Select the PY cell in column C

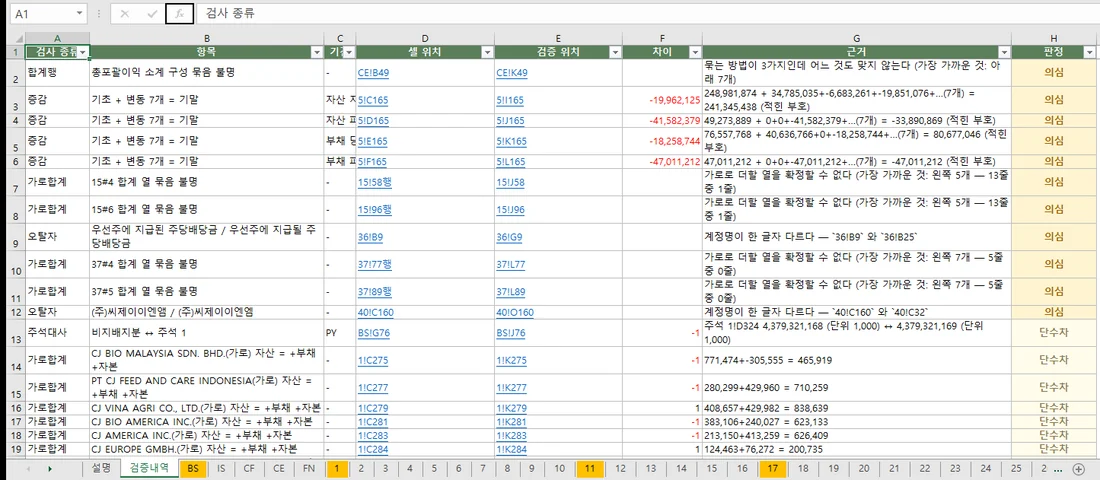click(x=340, y=332)
